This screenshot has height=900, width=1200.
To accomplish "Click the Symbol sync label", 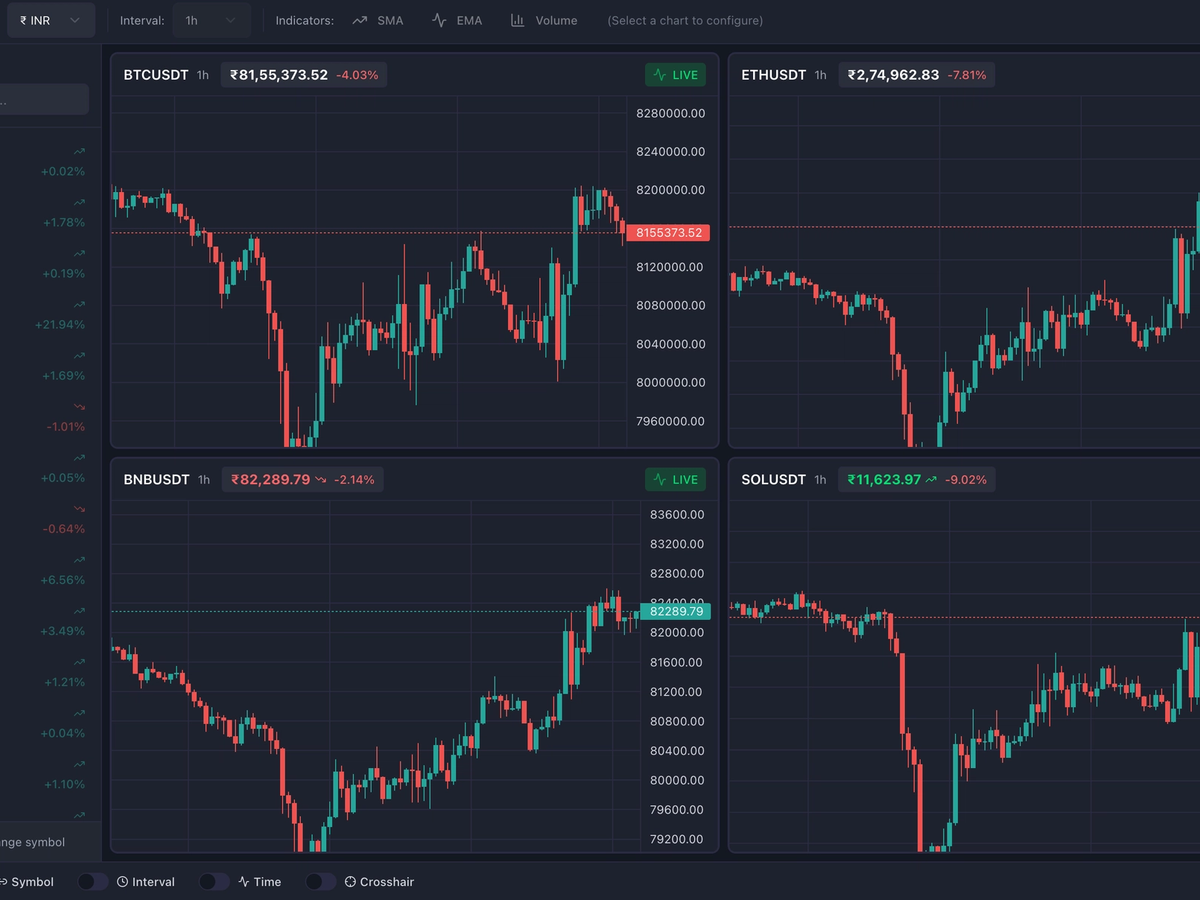I will point(32,882).
